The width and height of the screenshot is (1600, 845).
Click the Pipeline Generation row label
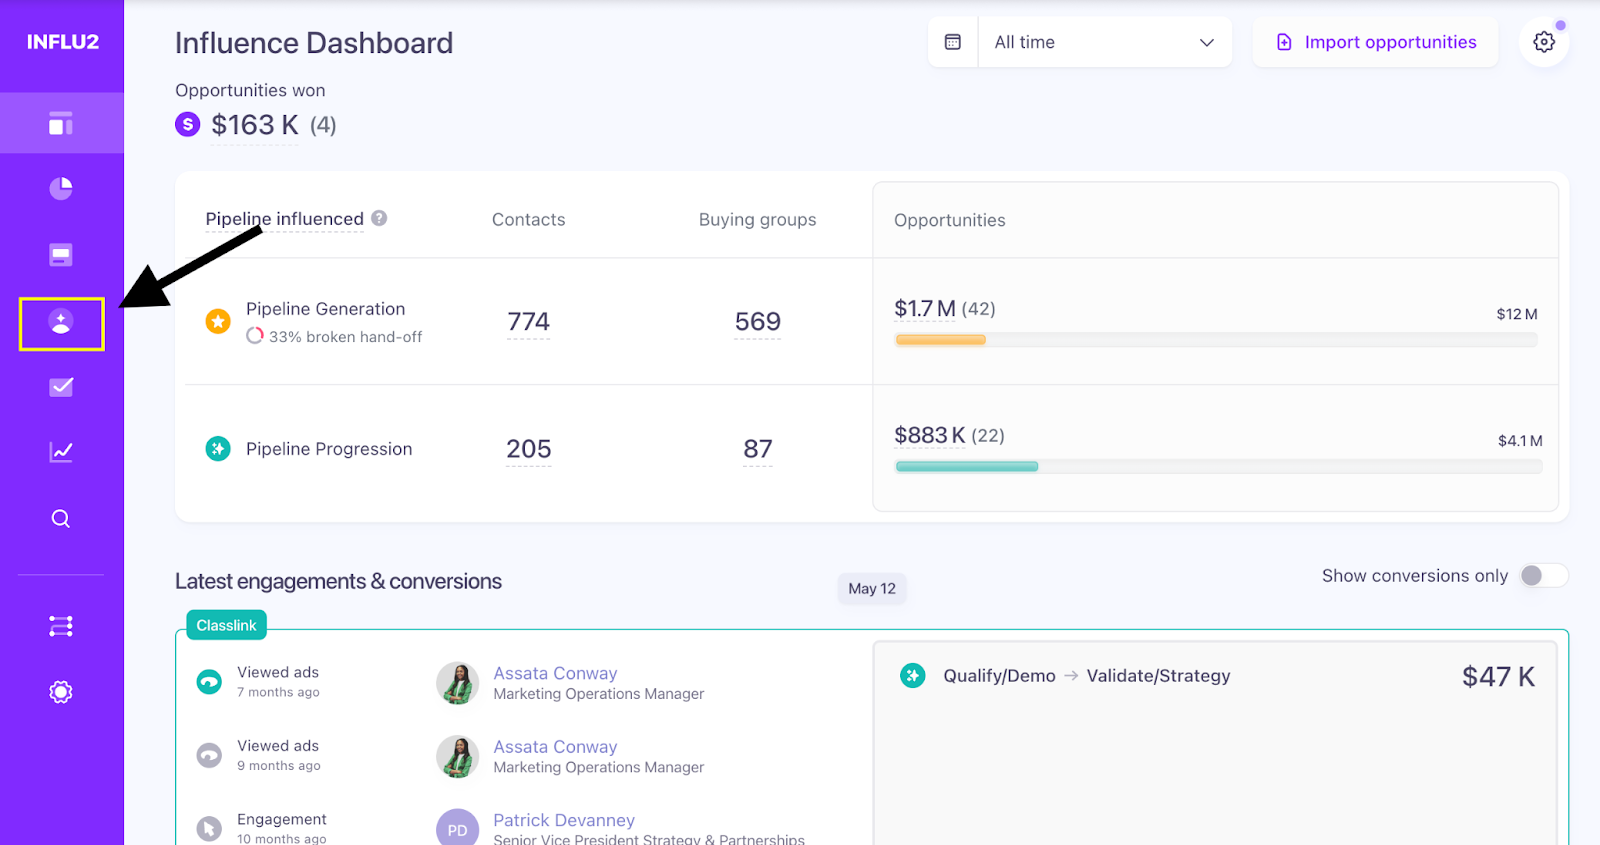click(x=325, y=309)
